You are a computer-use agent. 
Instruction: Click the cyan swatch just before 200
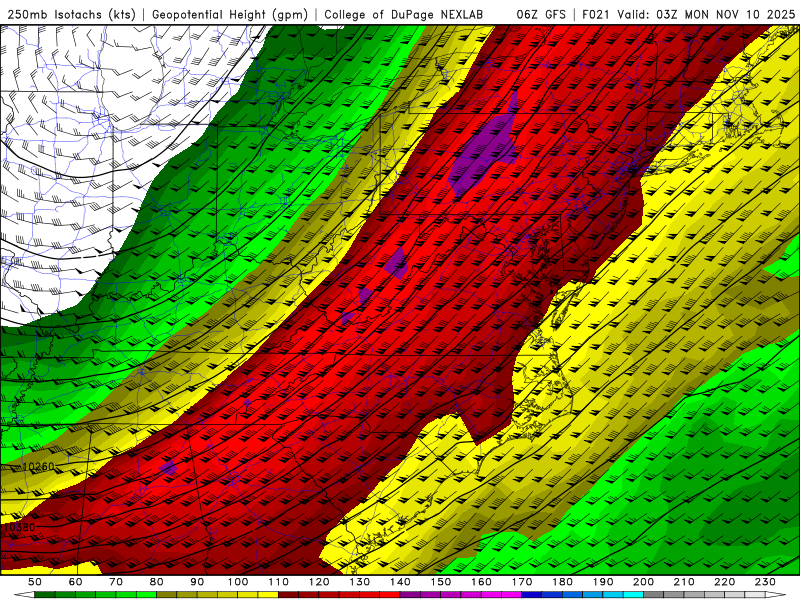(x=633, y=595)
